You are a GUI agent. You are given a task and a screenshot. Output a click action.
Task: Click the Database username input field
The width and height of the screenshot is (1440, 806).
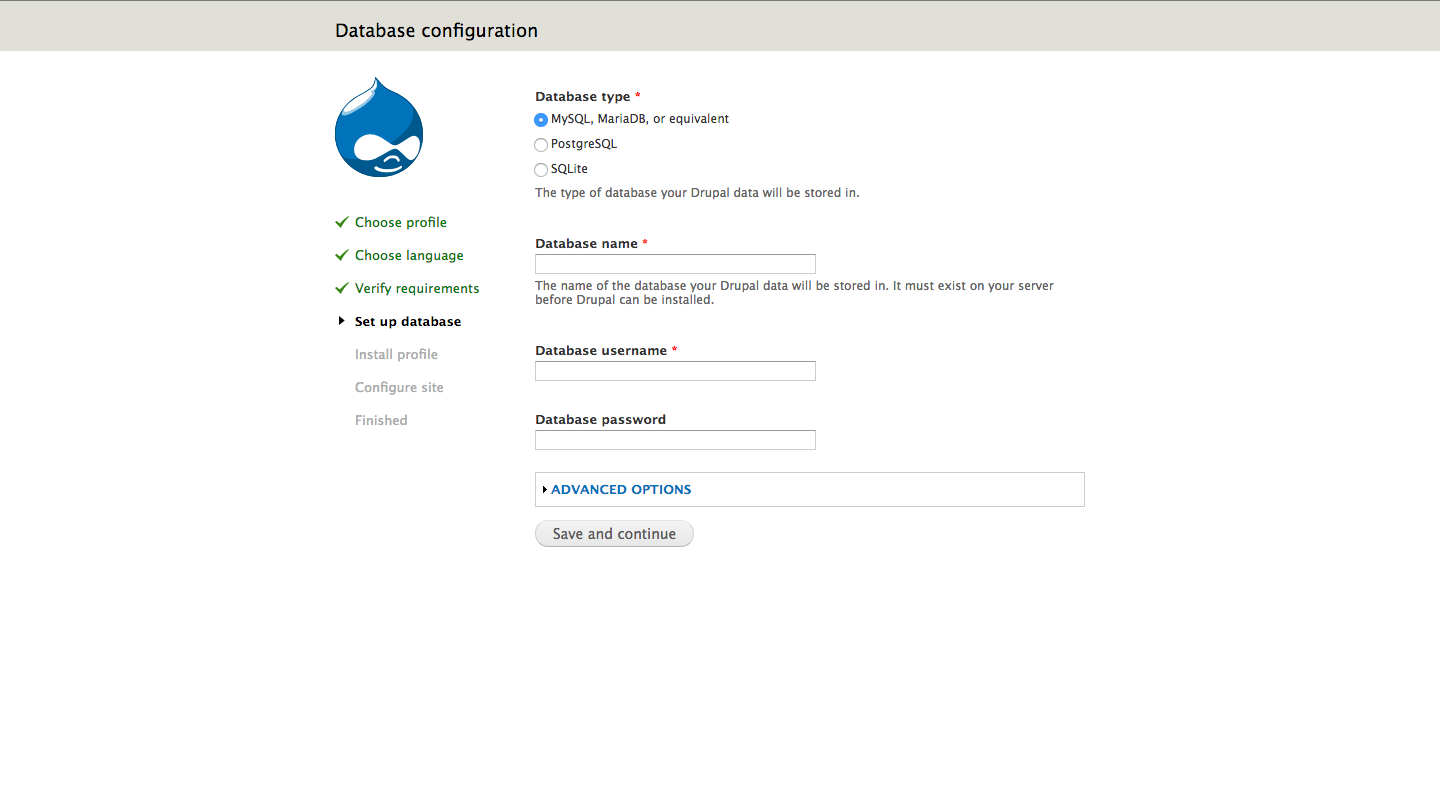[x=675, y=371]
